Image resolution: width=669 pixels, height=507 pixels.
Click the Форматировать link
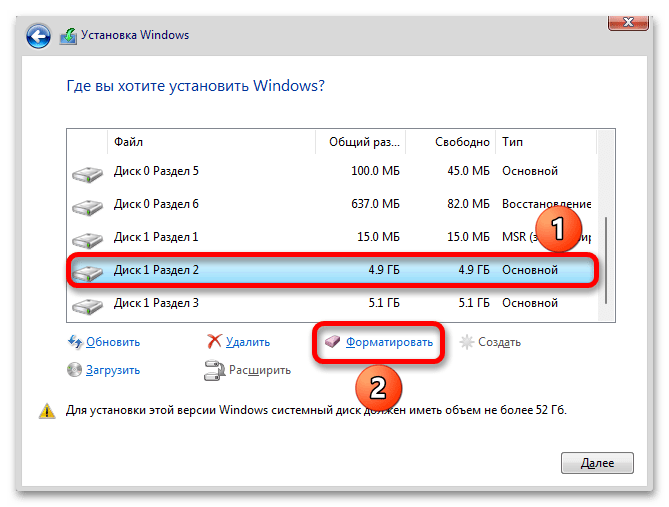(x=389, y=342)
